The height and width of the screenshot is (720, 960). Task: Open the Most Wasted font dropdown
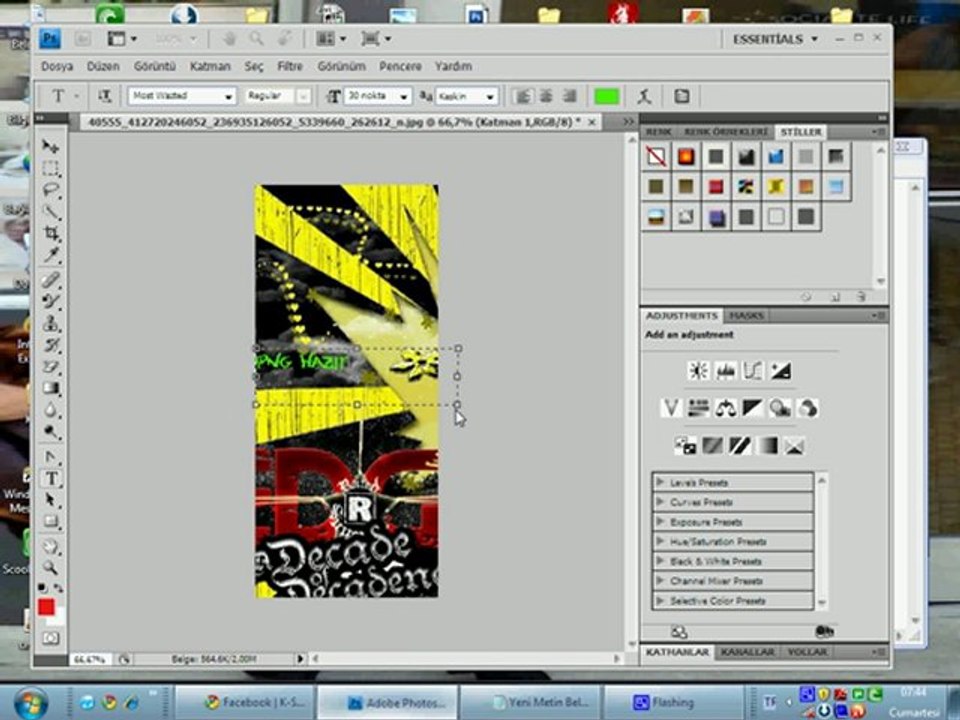pos(228,96)
